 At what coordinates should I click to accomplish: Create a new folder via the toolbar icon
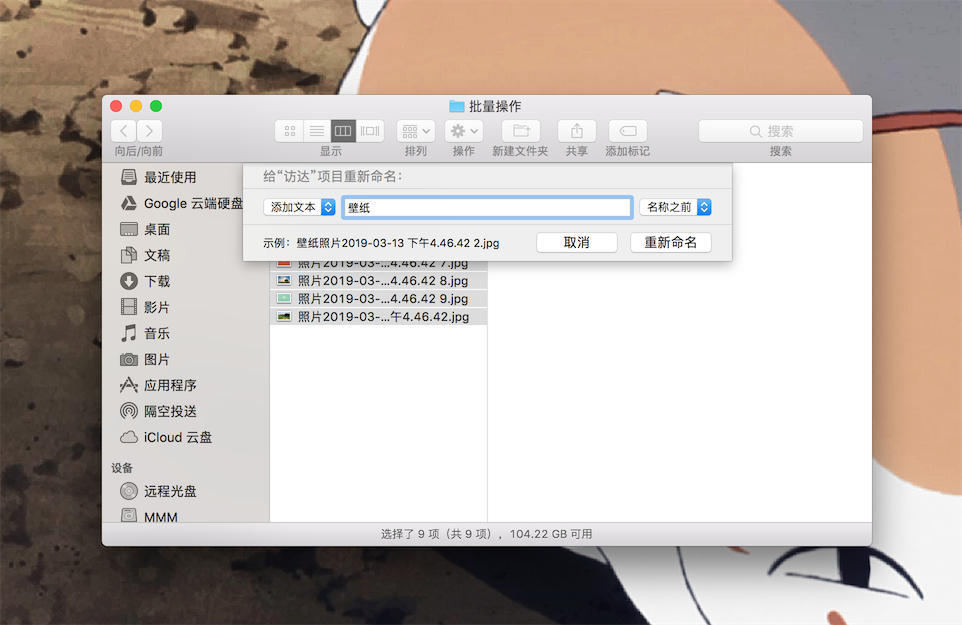coord(520,131)
